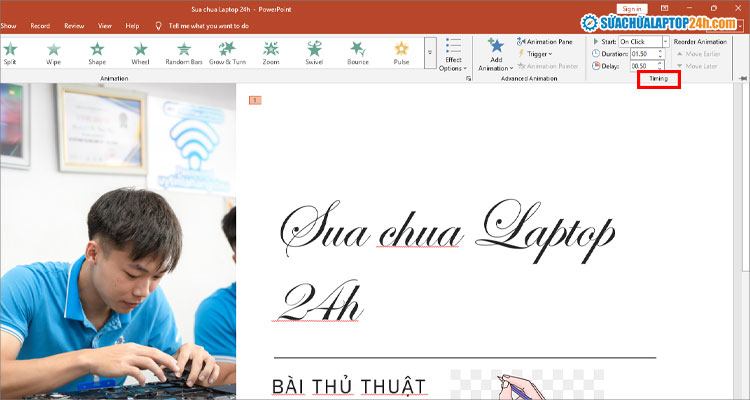The height and width of the screenshot is (400, 750).
Task: Expand the animation gallery More arrow
Action: pyautogui.click(x=430, y=53)
